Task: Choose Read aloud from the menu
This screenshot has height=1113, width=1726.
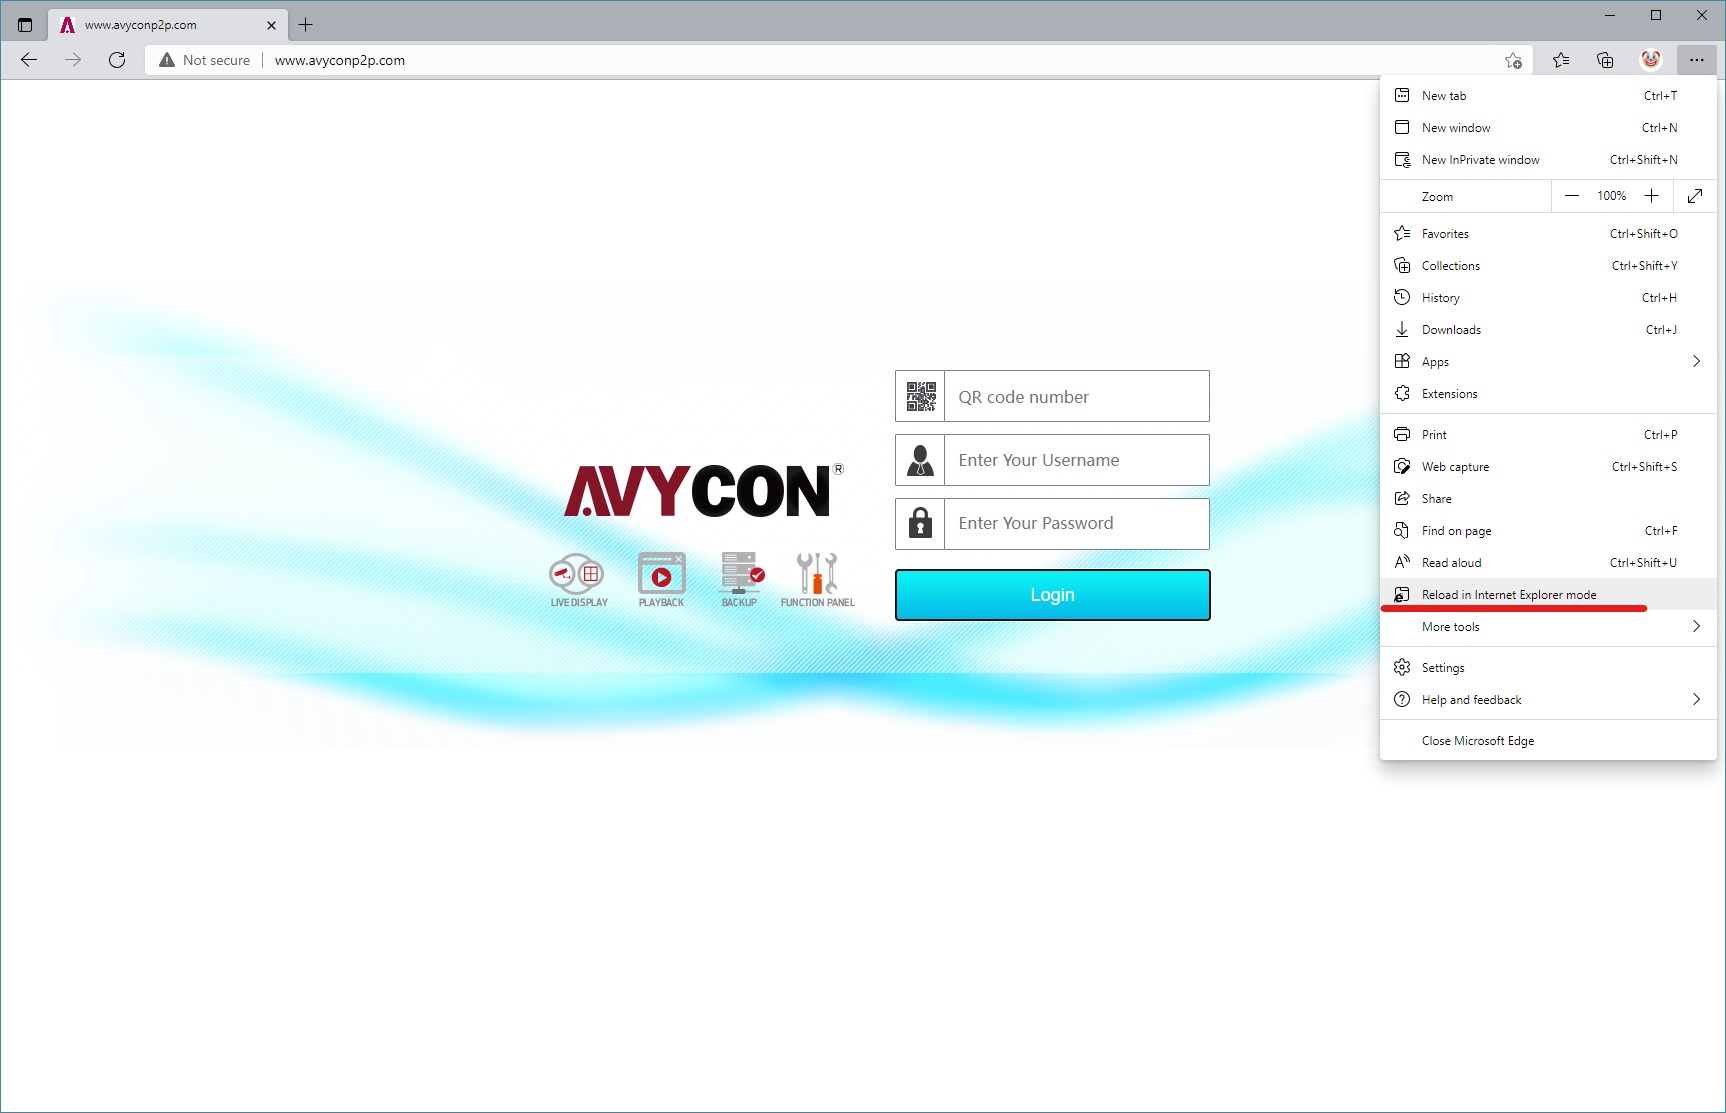Action: point(1548,563)
